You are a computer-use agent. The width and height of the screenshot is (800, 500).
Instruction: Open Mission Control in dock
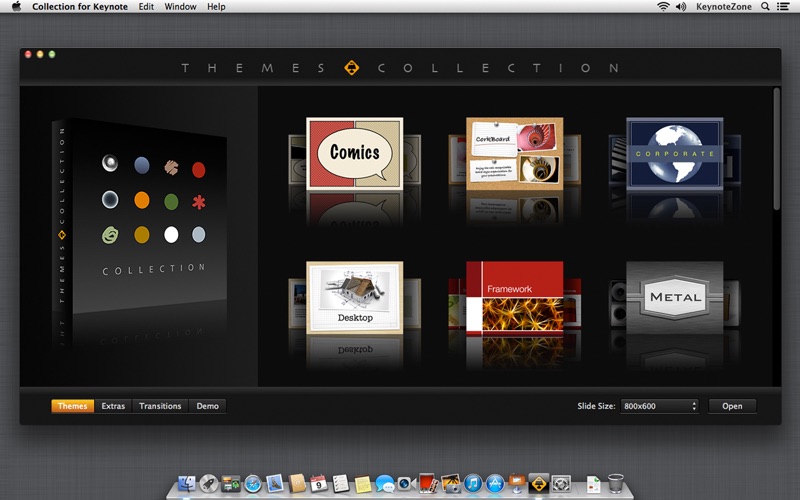tap(231, 483)
